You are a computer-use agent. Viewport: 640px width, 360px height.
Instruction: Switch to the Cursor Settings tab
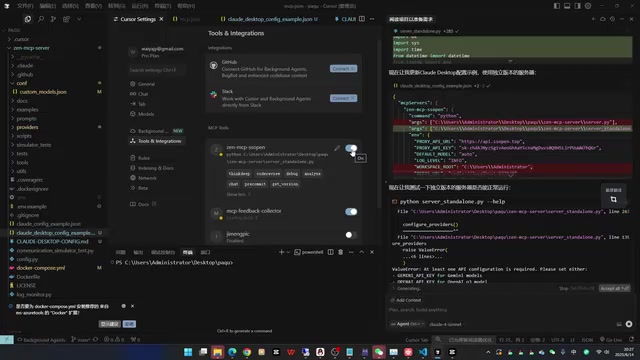[138, 19]
